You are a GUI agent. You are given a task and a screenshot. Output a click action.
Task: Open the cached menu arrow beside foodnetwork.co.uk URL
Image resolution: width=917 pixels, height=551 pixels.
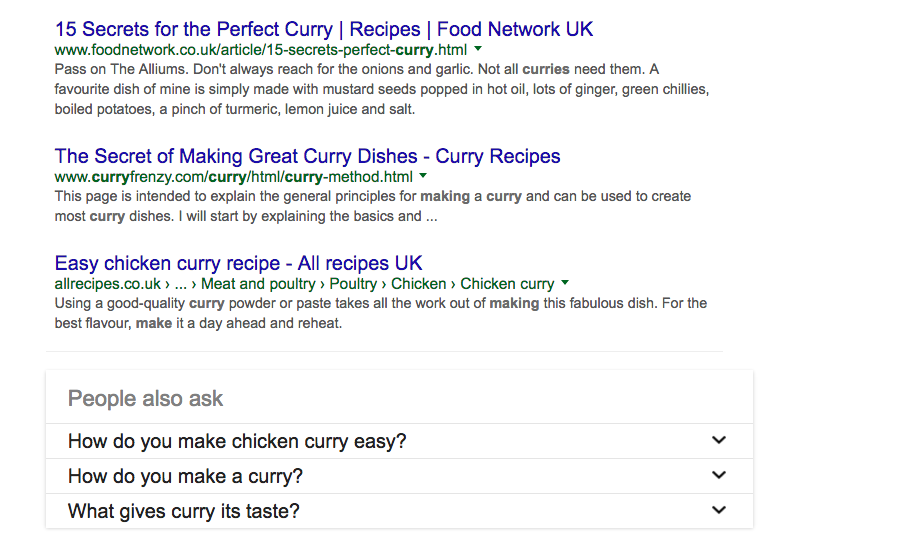point(478,49)
